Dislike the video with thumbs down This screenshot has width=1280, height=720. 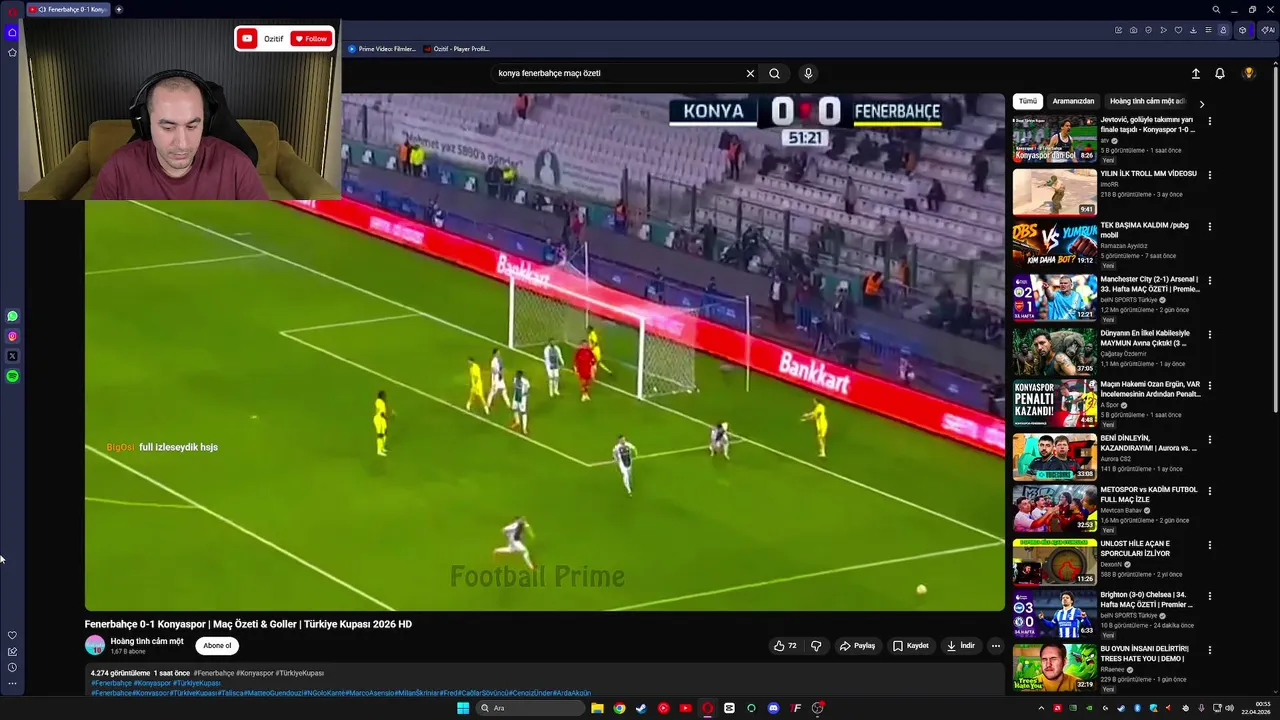pyautogui.click(x=816, y=646)
